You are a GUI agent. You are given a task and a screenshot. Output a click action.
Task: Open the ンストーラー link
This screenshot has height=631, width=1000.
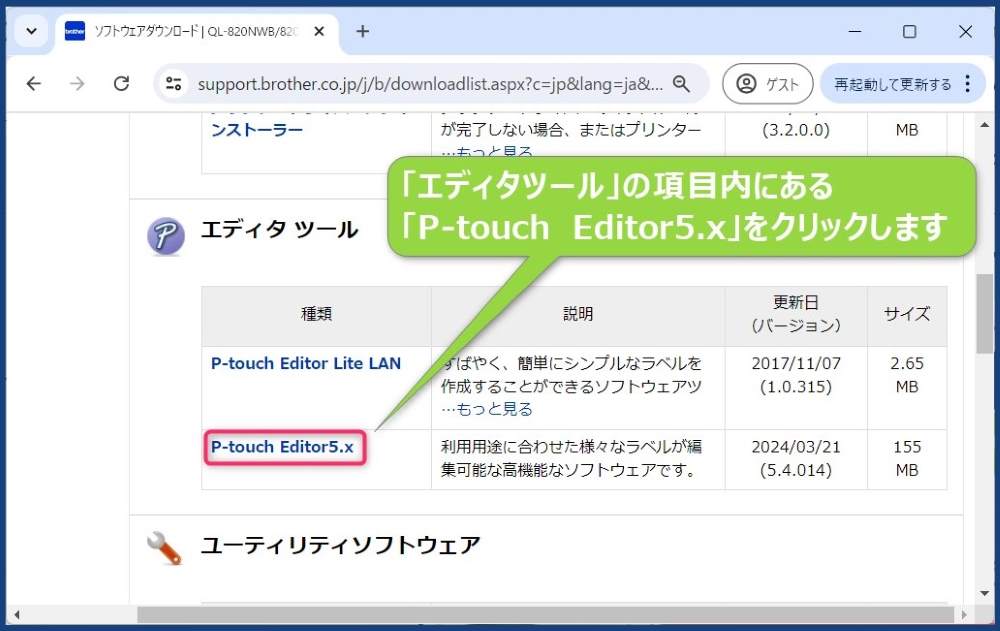(x=256, y=130)
